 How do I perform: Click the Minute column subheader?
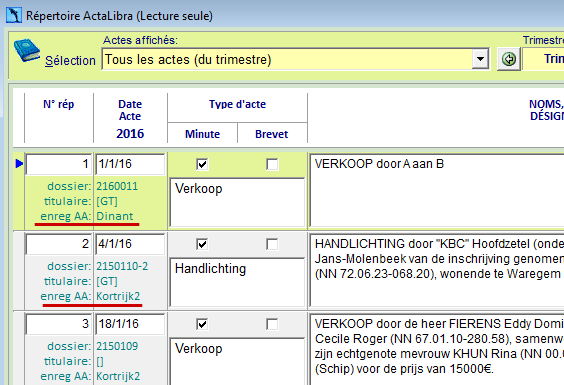coord(202,134)
